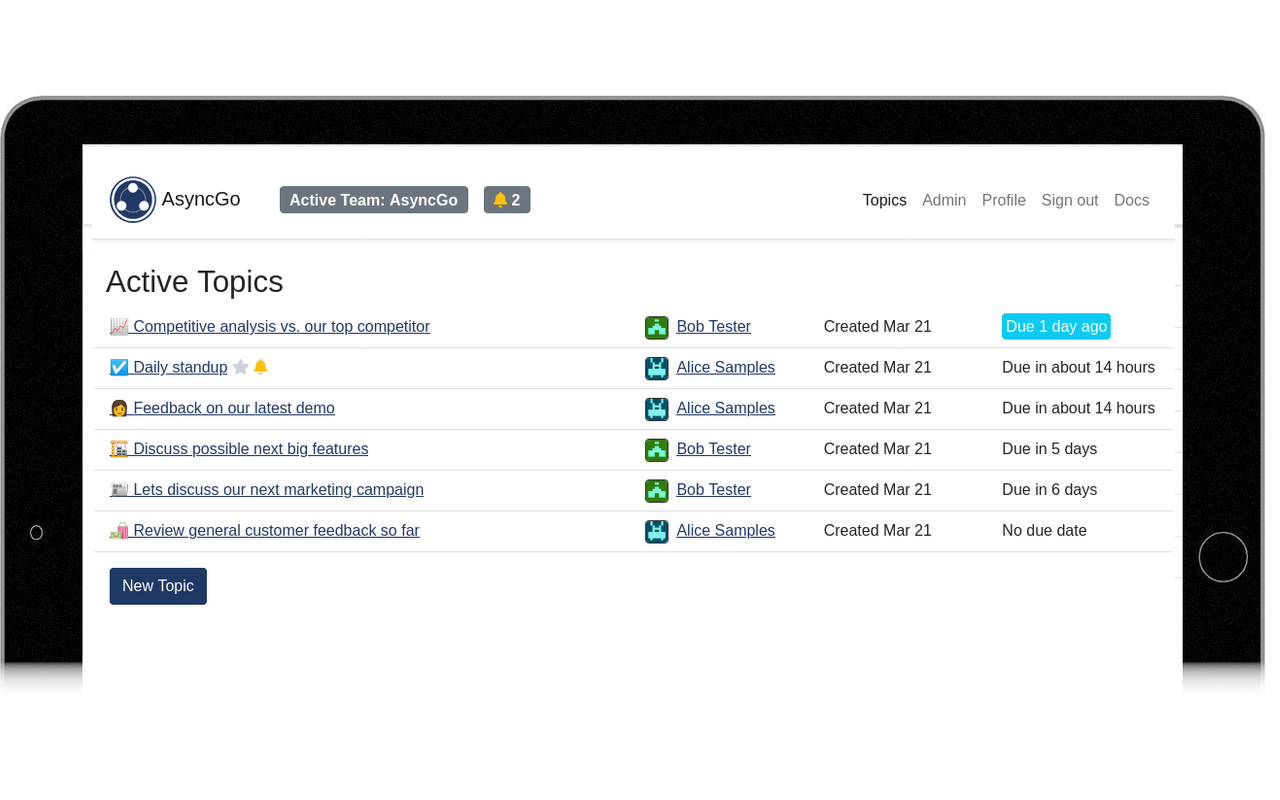
Task: Tap the tablet home button on the right bezel
Action: click(1223, 557)
